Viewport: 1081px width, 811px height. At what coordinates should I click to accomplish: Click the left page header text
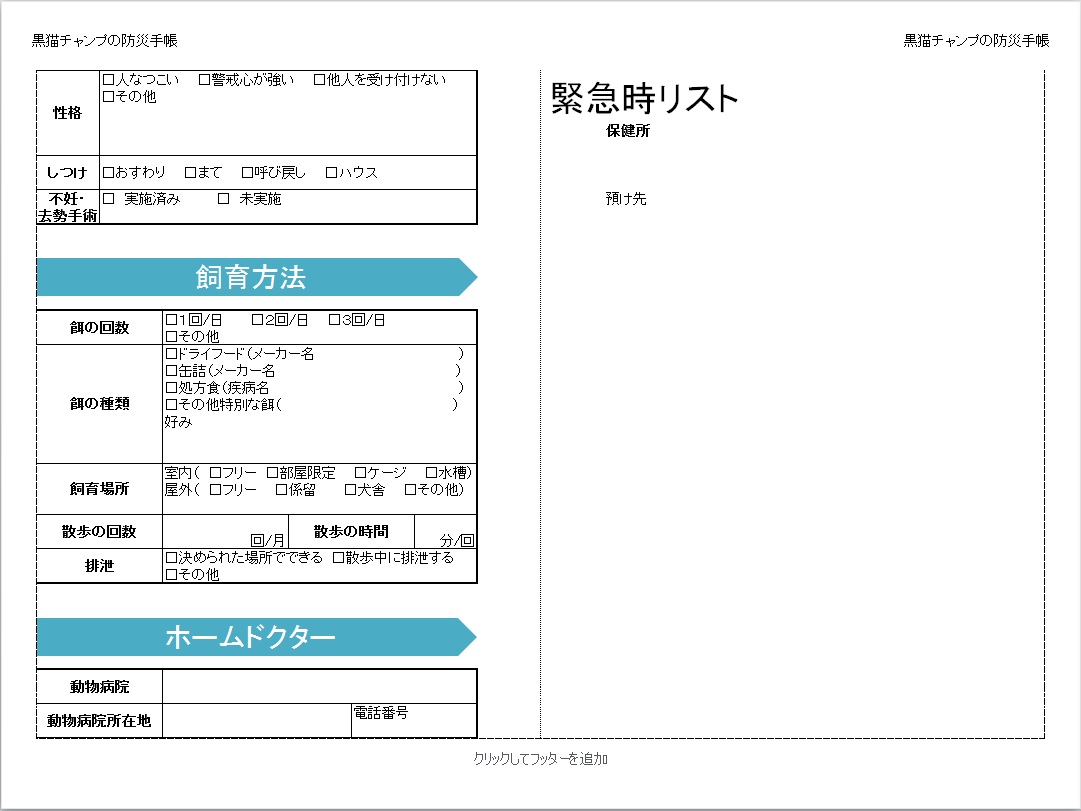pos(105,41)
